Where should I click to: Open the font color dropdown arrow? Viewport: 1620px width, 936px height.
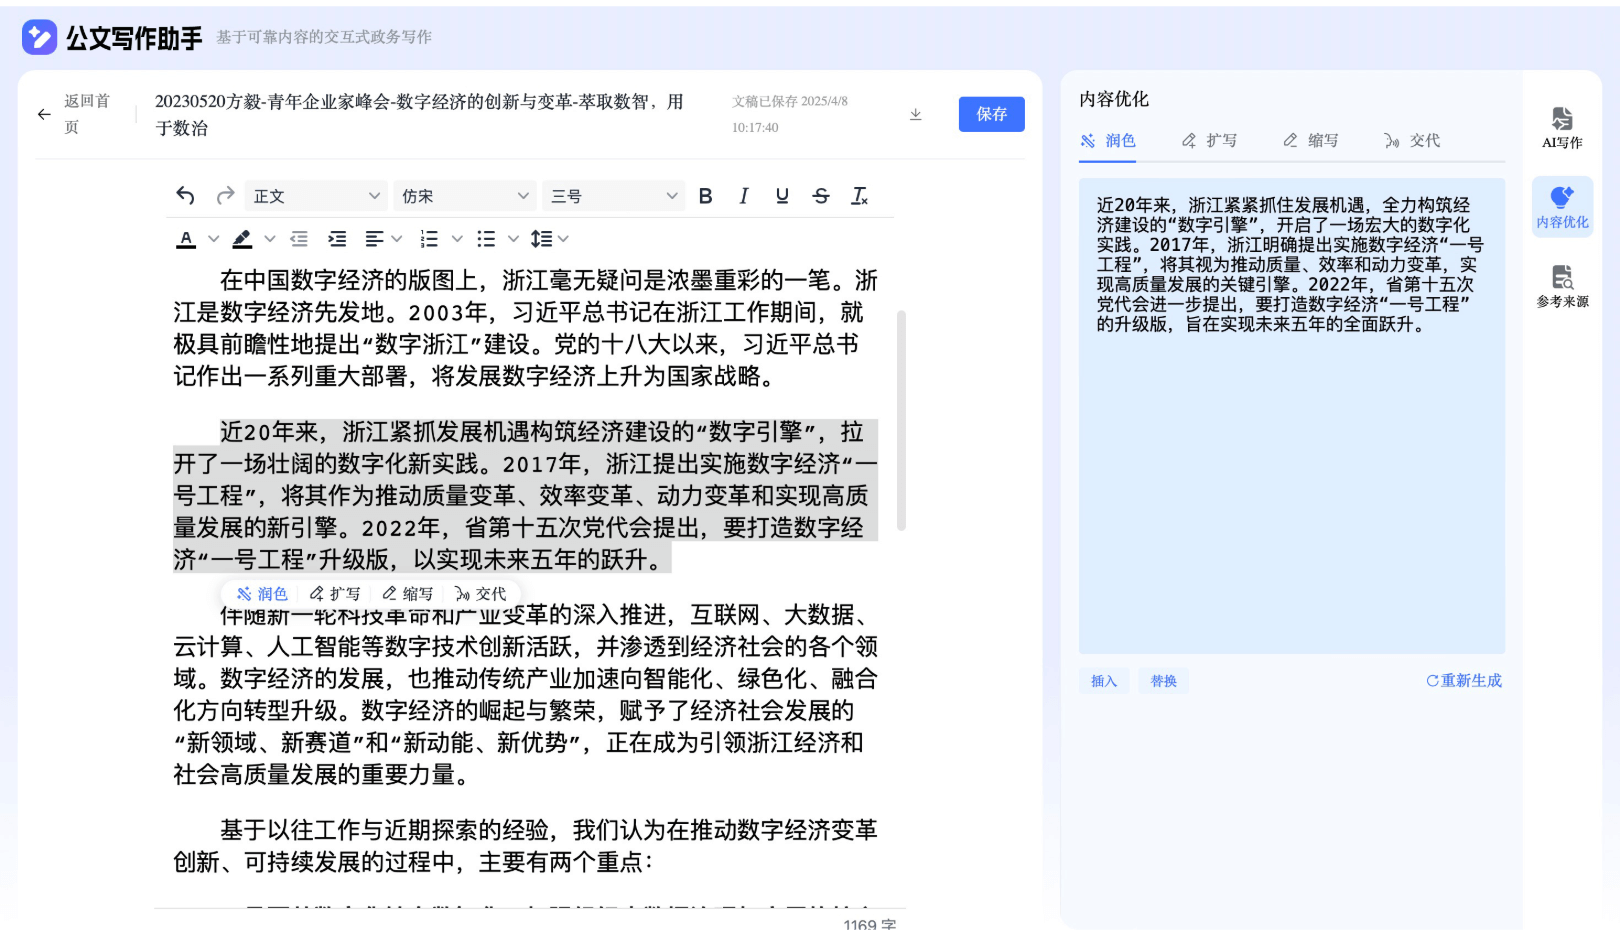pyautogui.click(x=213, y=239)
